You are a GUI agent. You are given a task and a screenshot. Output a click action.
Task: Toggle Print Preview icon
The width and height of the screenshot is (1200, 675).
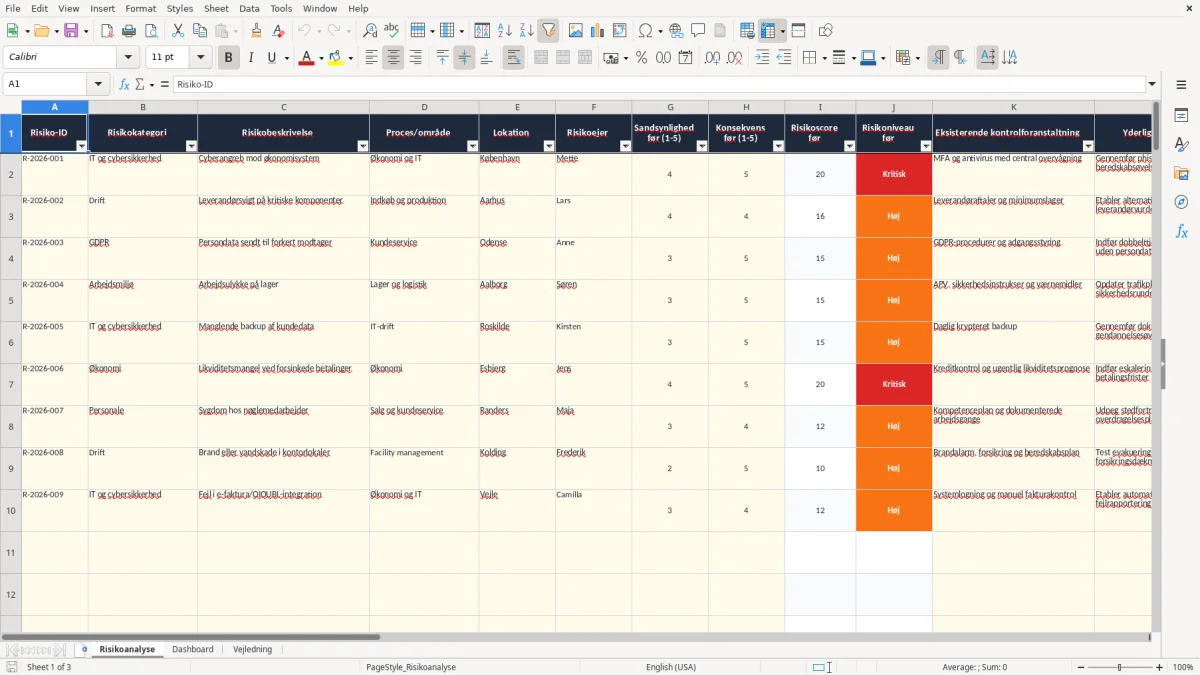point(151,31)
